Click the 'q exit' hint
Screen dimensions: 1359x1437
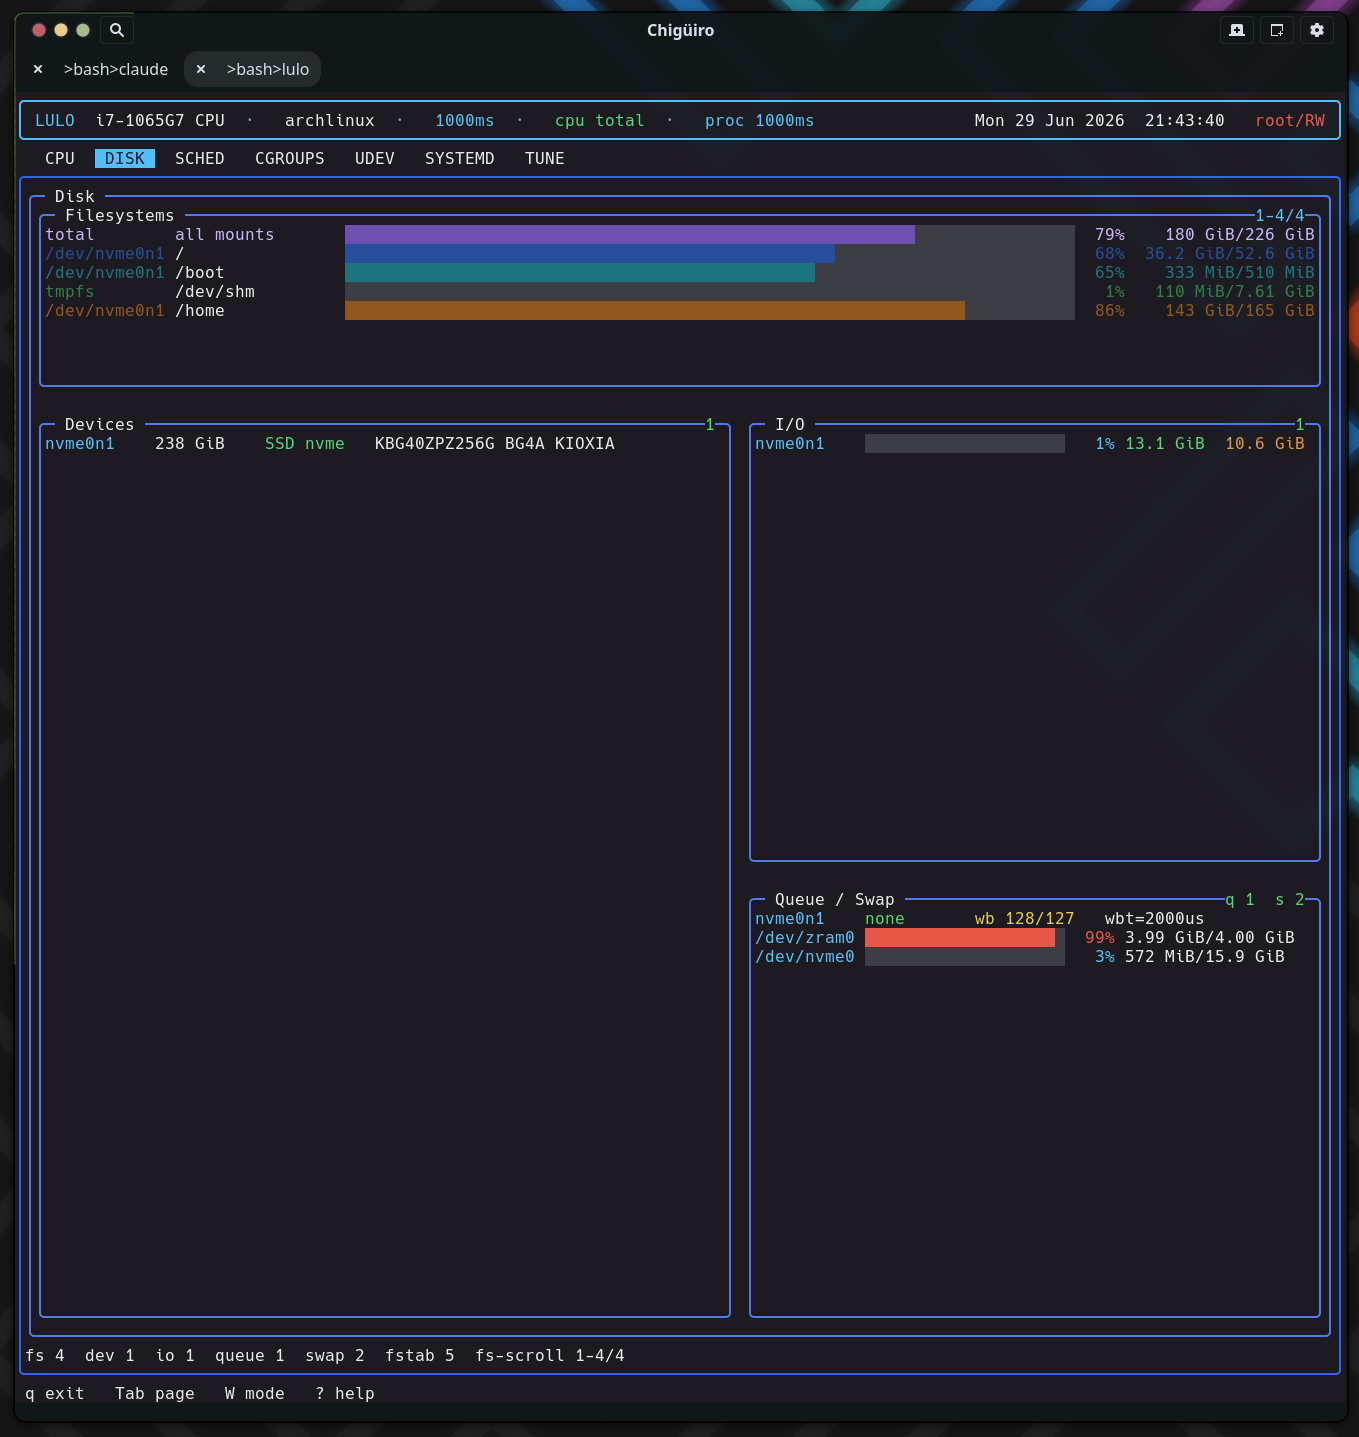point(55,1393)
